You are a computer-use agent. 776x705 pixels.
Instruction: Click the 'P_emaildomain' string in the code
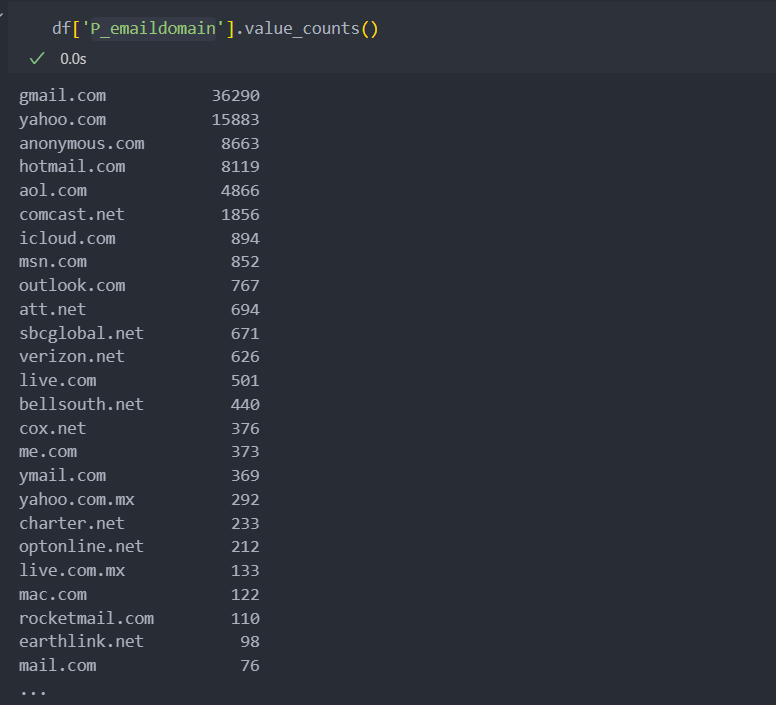(x=153, y=29)
